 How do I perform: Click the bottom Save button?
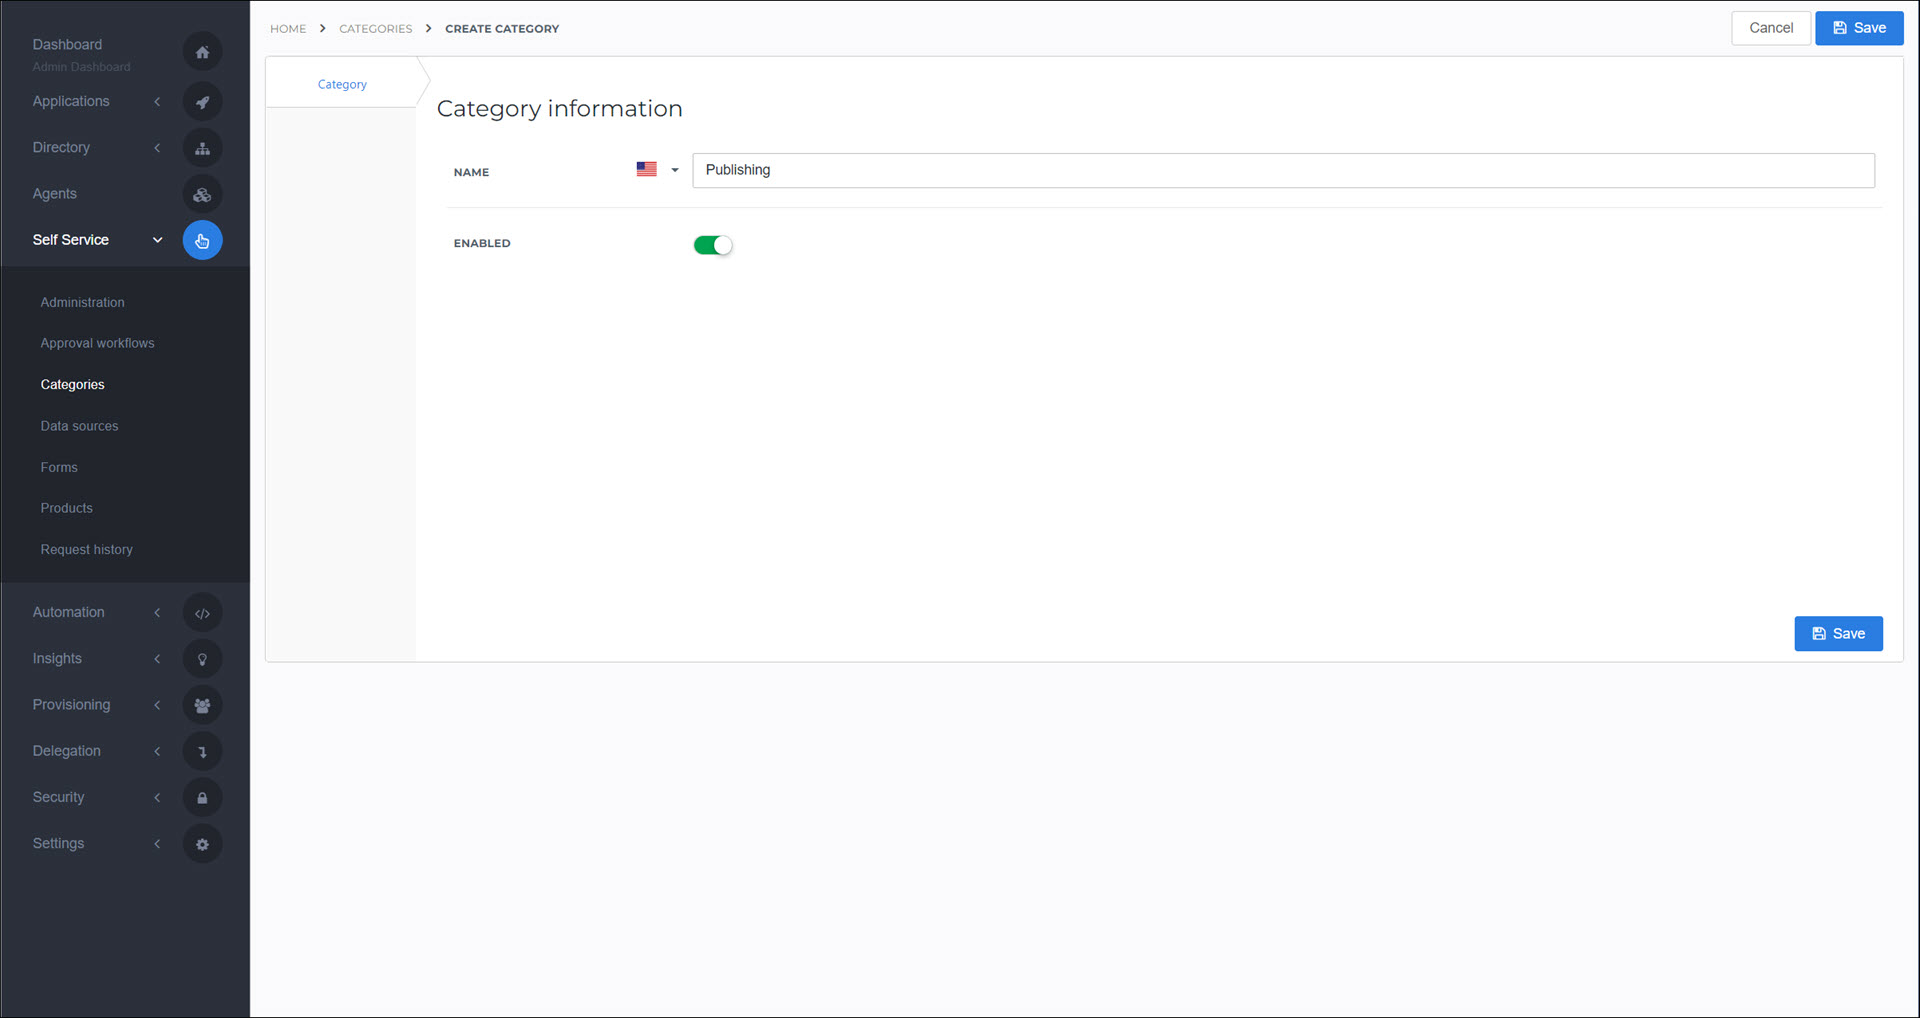[1838, 634]
